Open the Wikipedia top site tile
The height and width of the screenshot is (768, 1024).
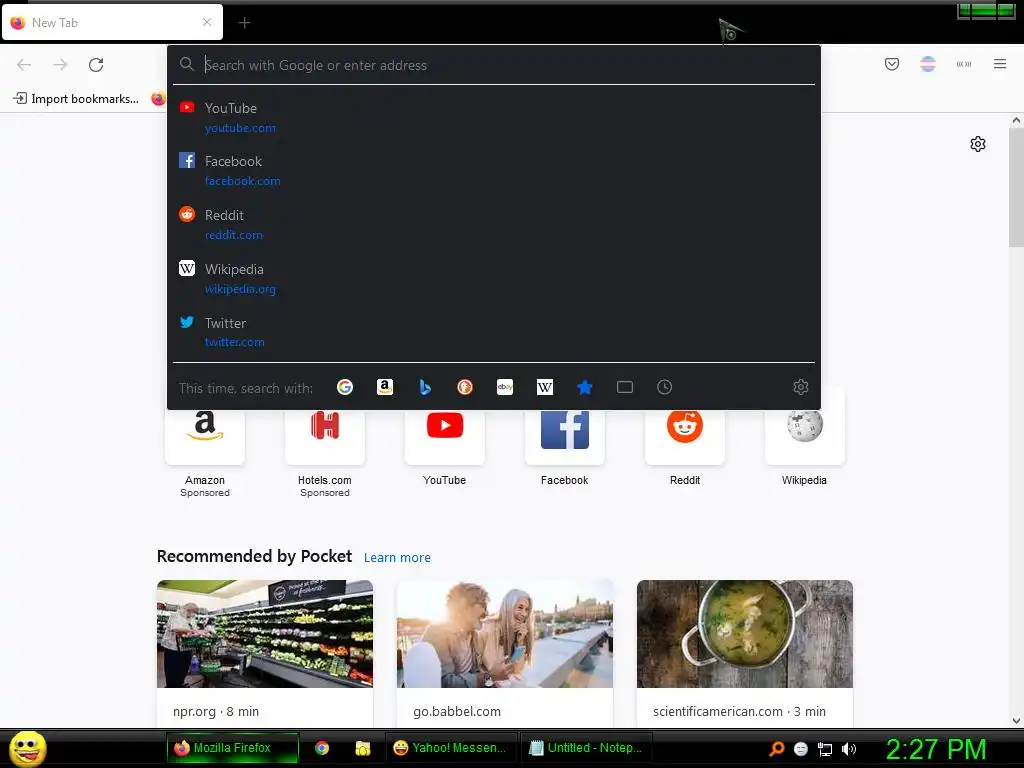[x=805, y=439]
